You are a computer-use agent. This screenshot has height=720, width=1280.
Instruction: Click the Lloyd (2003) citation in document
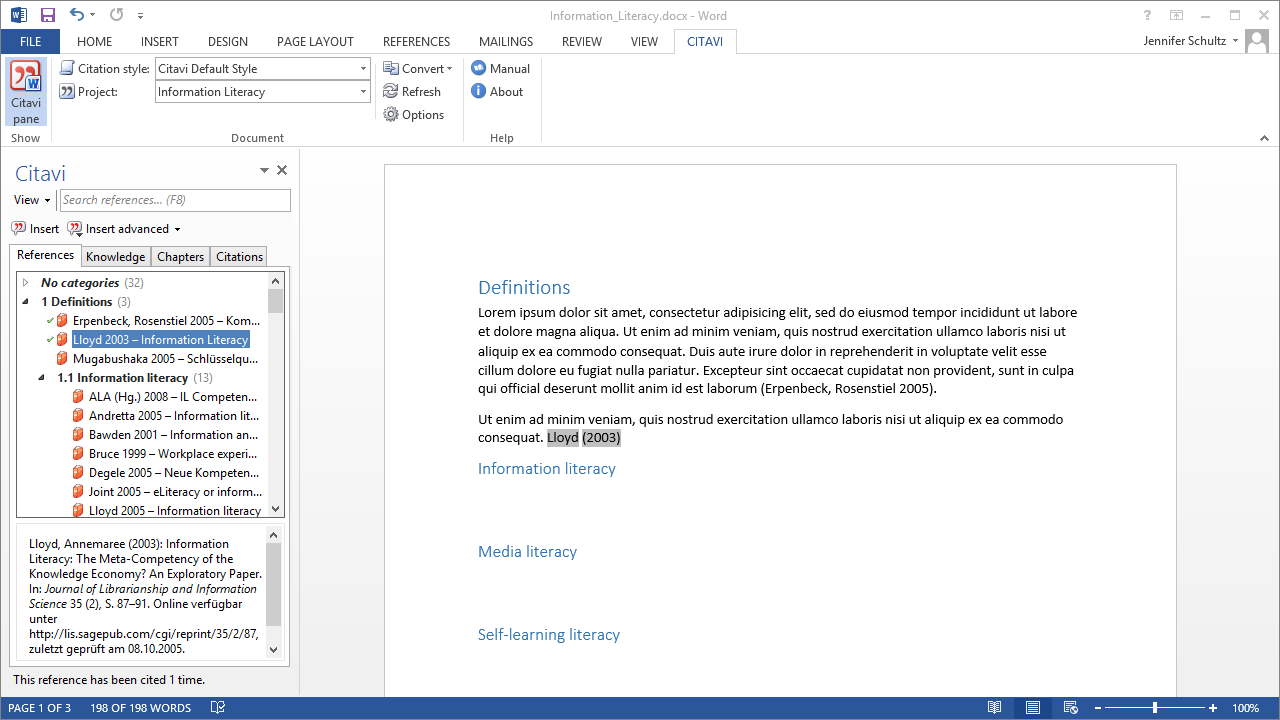tap(584, 438)
